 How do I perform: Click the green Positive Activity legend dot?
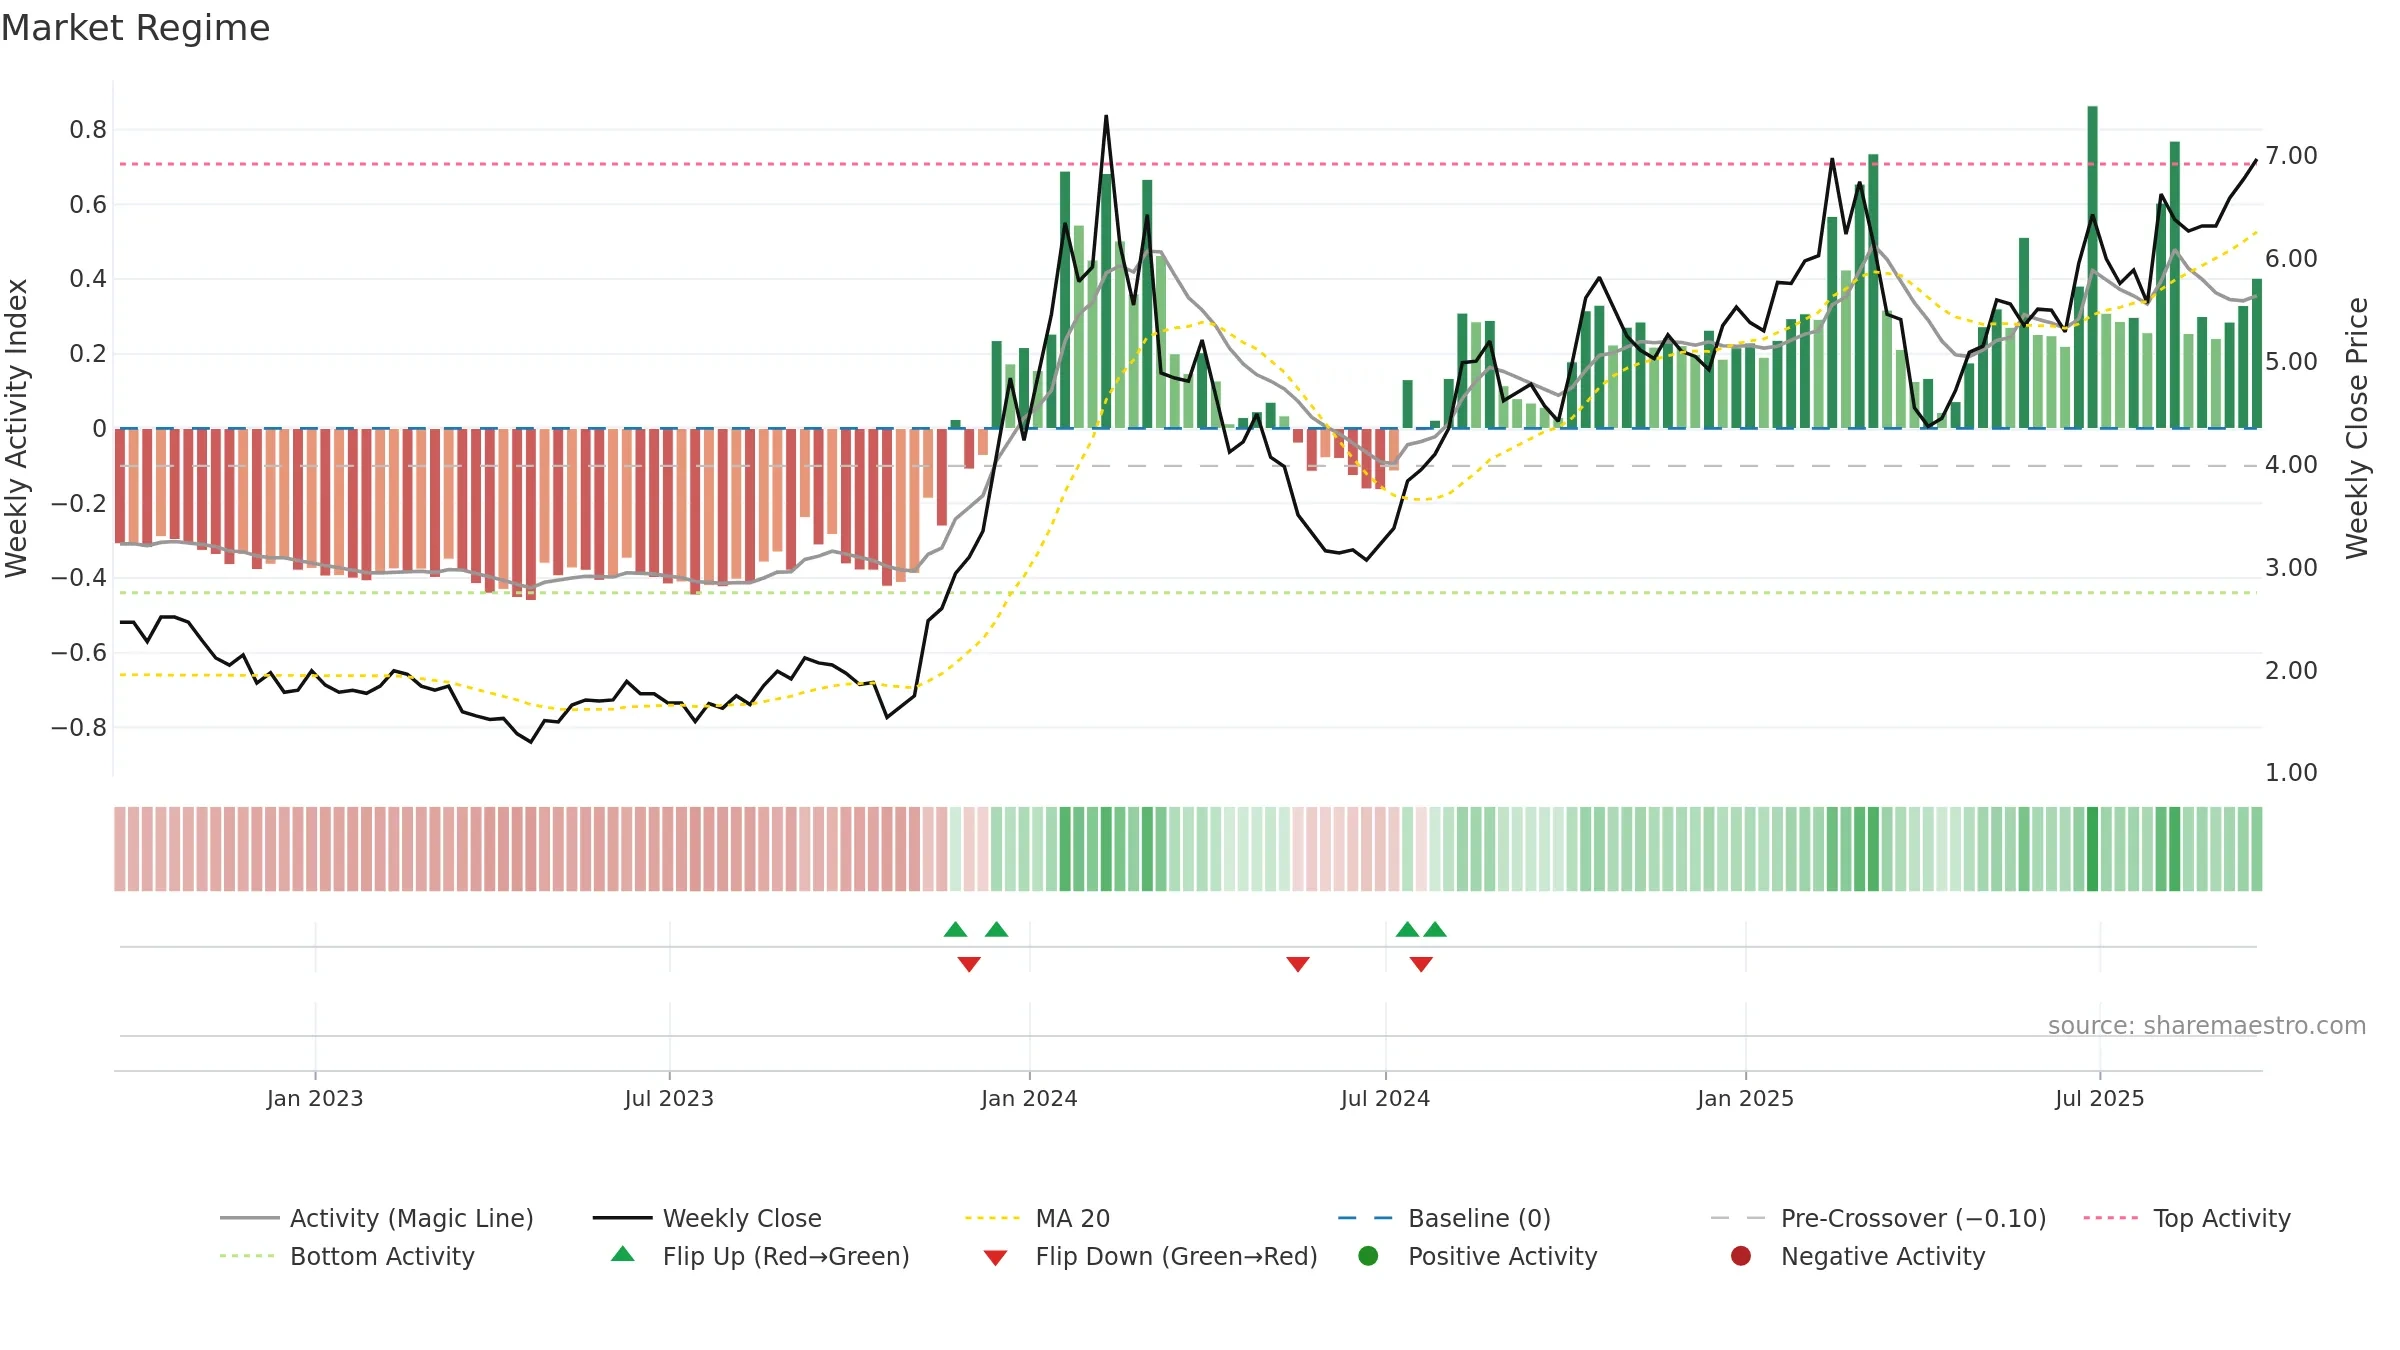pyautogui.click(x=1368, y=1256)
